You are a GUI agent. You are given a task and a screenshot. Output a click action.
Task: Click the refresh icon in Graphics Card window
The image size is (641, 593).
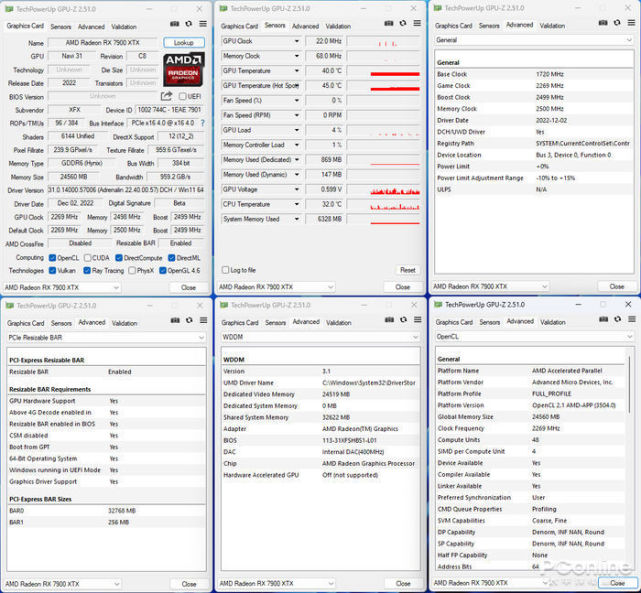pos(187,25)
